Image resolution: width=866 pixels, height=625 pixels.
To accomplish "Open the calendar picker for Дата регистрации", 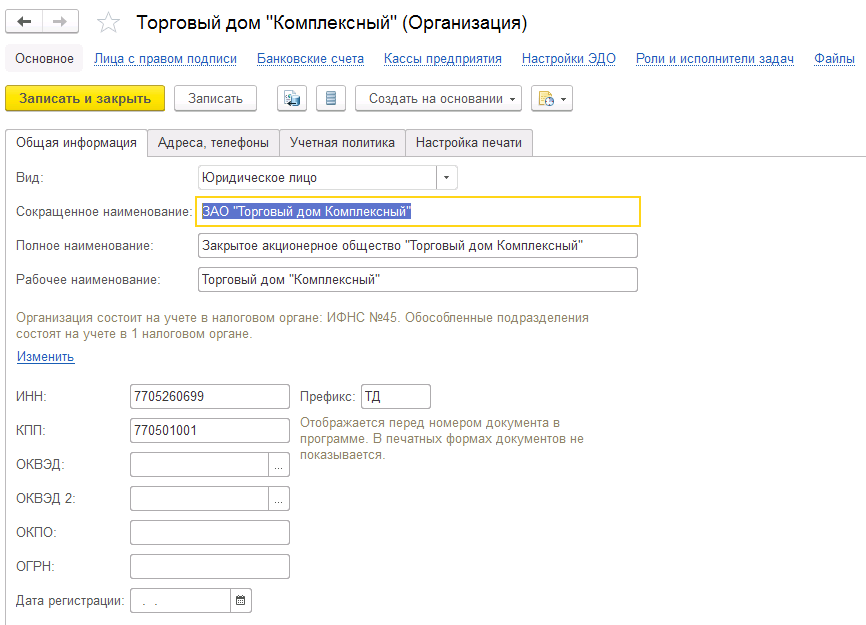I will 241,601.
